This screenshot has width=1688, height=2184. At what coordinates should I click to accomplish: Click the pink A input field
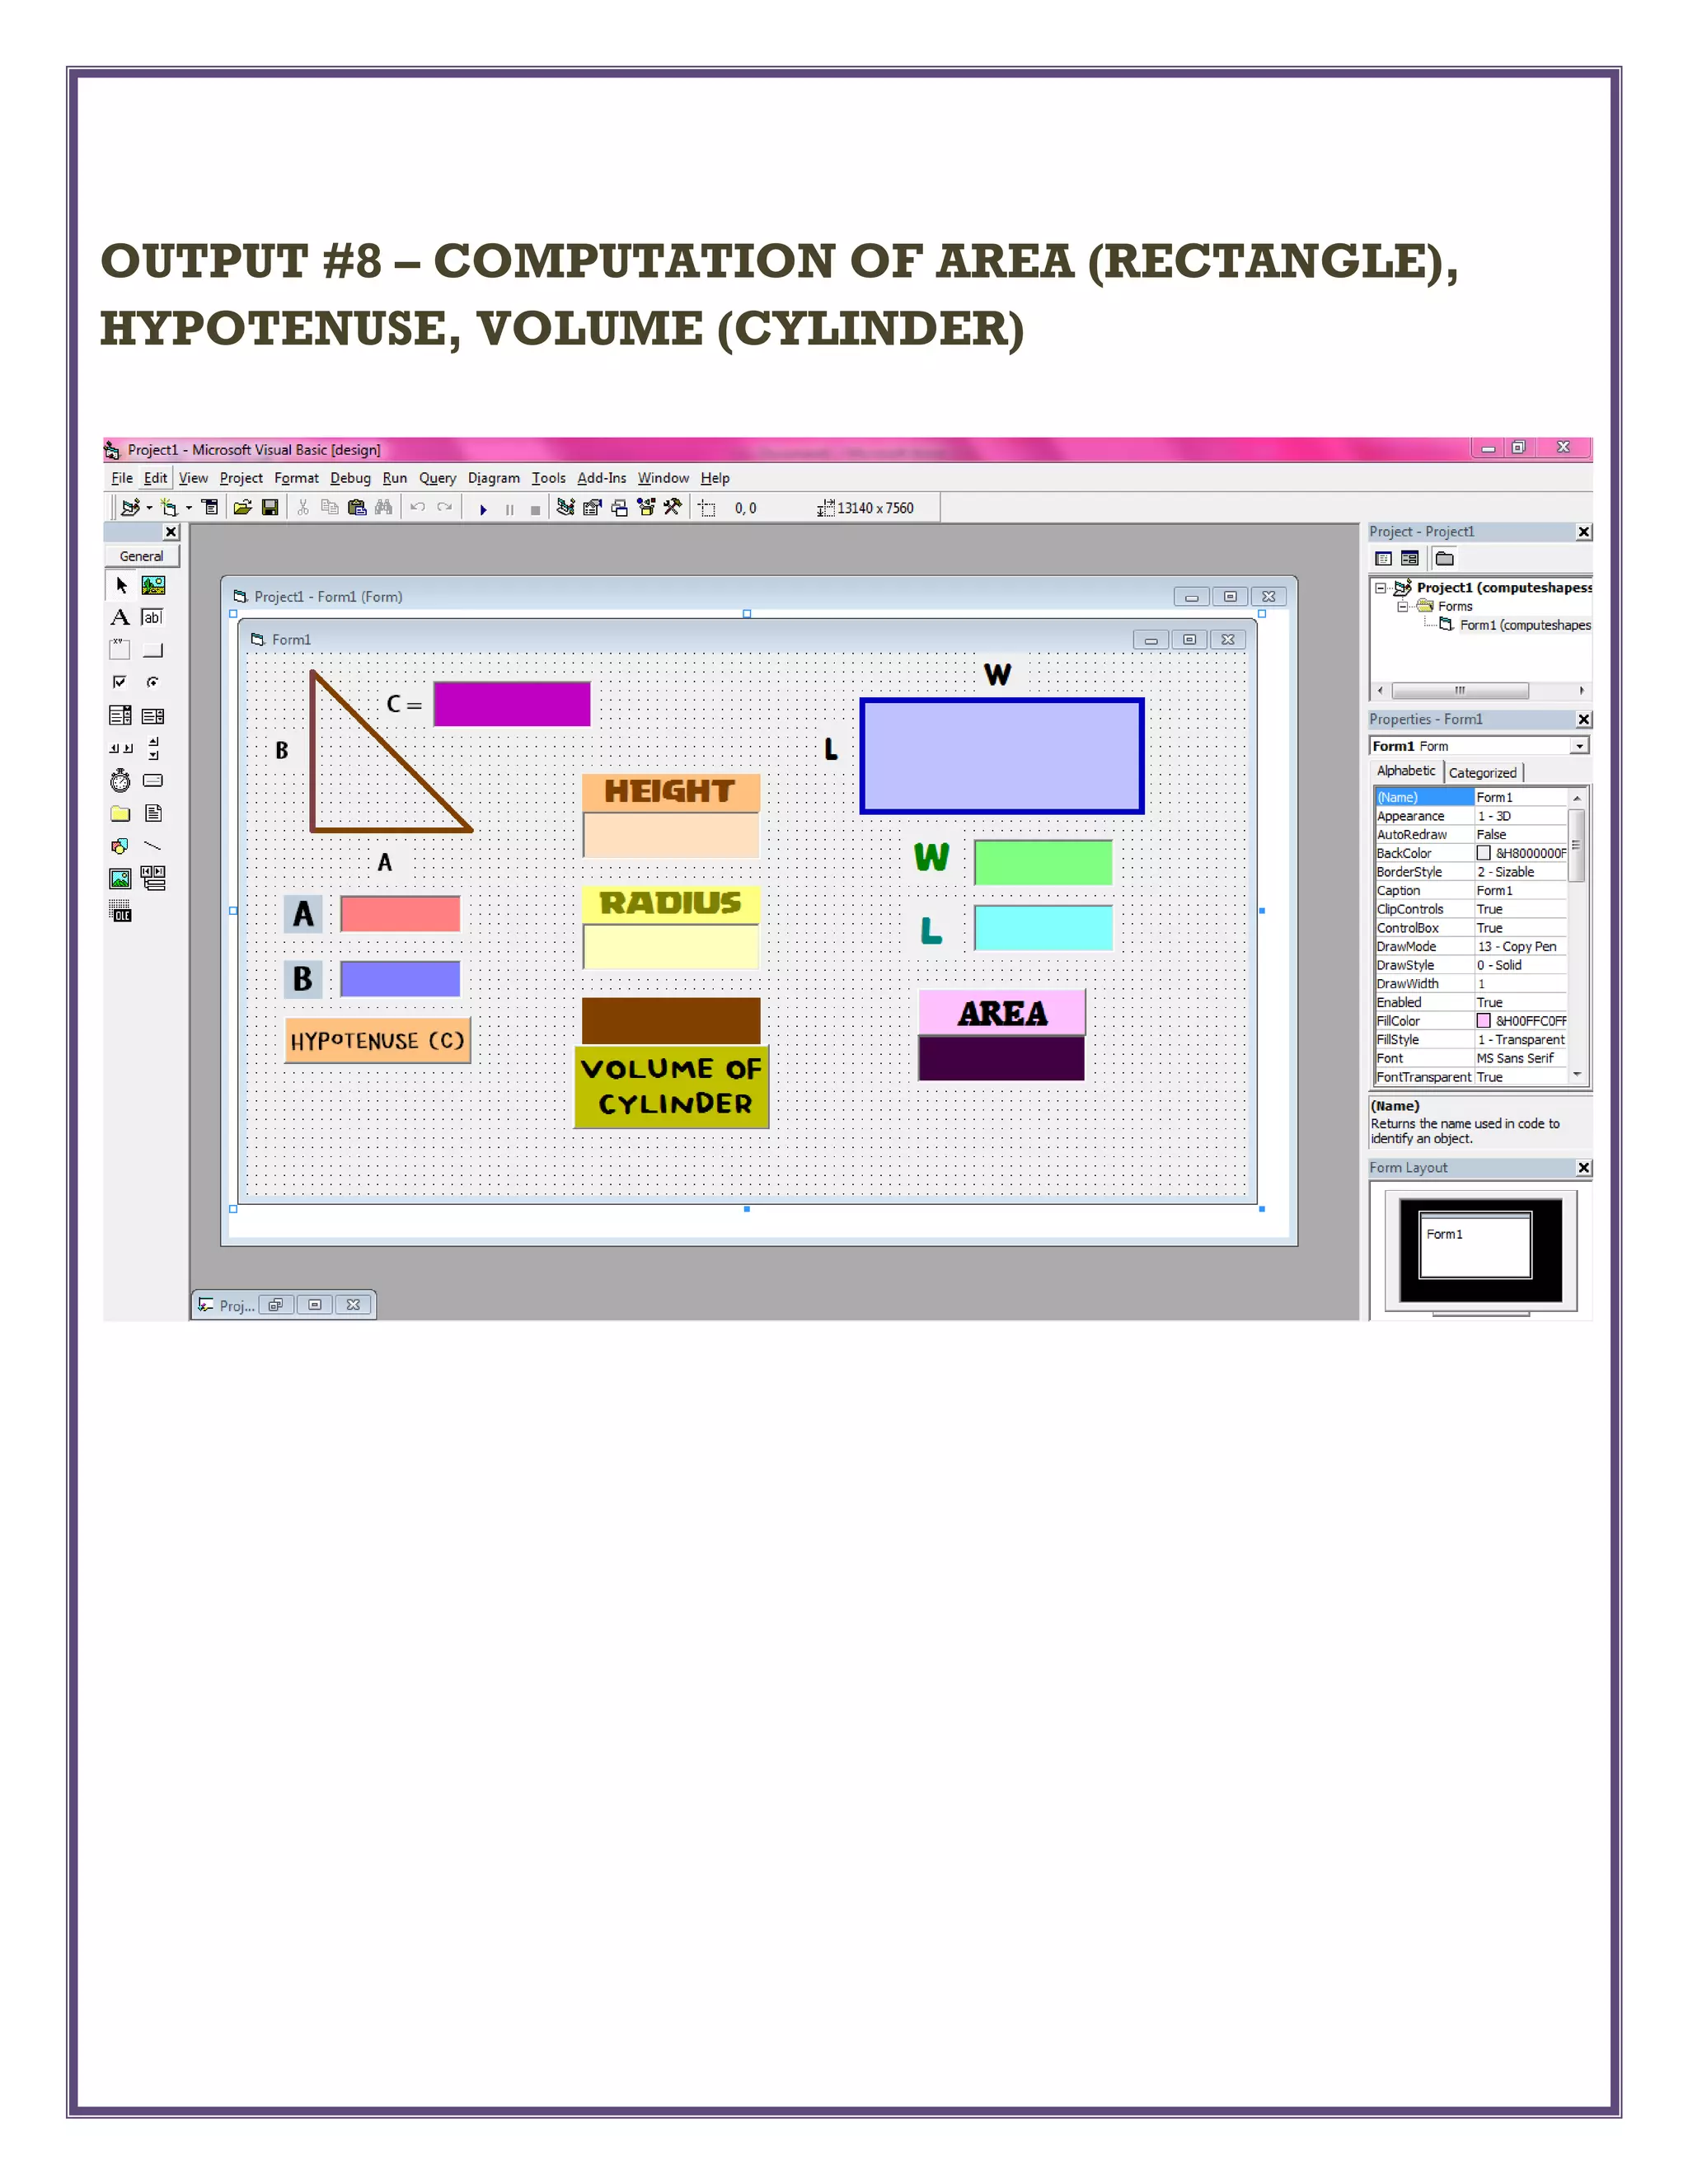[x=400, y=914]
